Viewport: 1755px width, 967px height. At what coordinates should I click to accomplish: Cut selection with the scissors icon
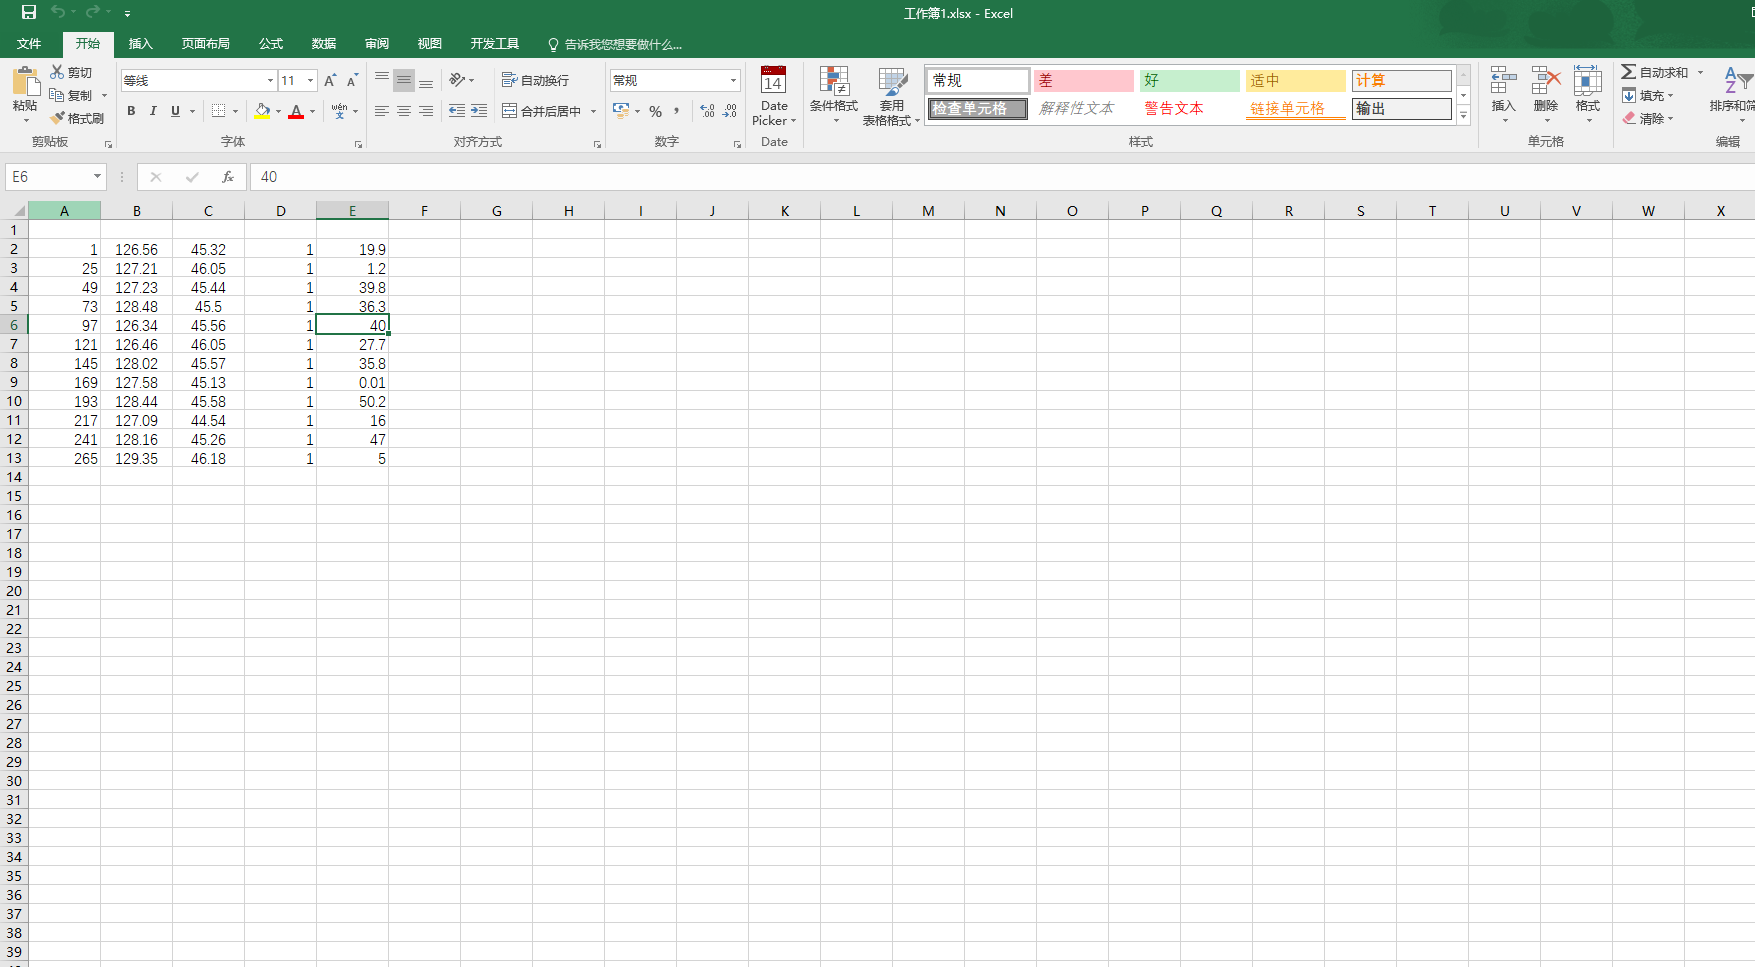pos(57,72)
